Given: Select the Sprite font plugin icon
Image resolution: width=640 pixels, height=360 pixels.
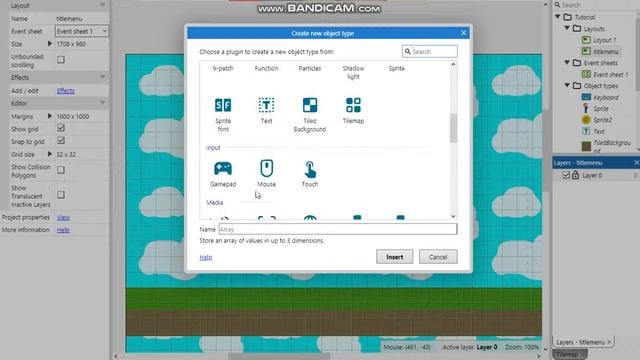Looking at the screenshot, I should [x=223, y=105].
